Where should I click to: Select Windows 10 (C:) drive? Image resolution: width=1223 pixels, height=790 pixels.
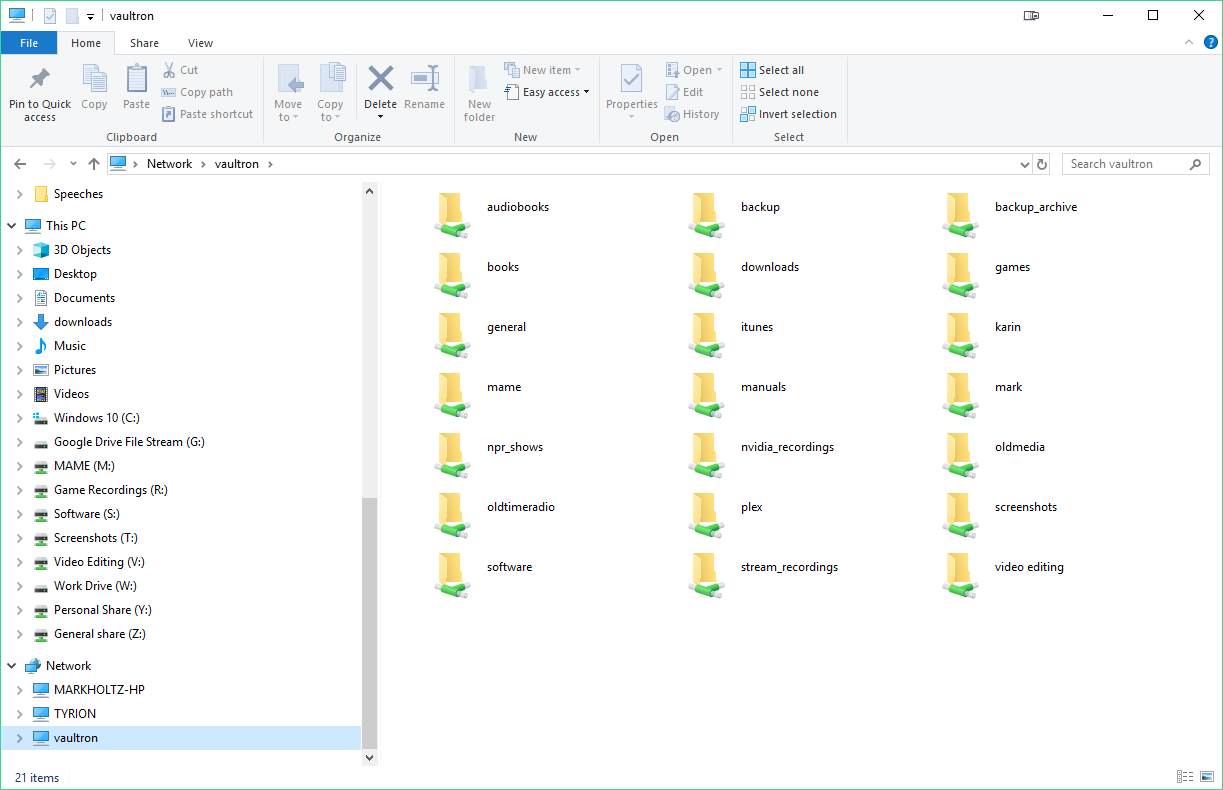tap(96, 418)
